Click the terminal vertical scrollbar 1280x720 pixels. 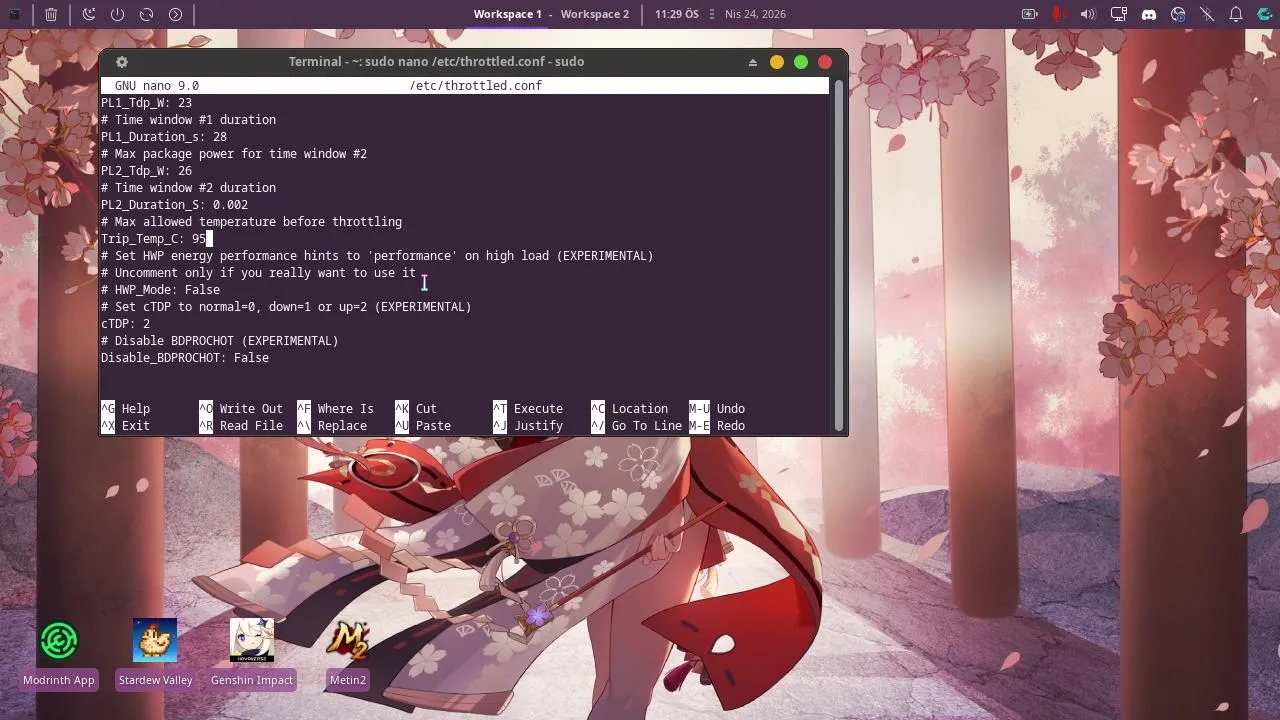point(839,255)
